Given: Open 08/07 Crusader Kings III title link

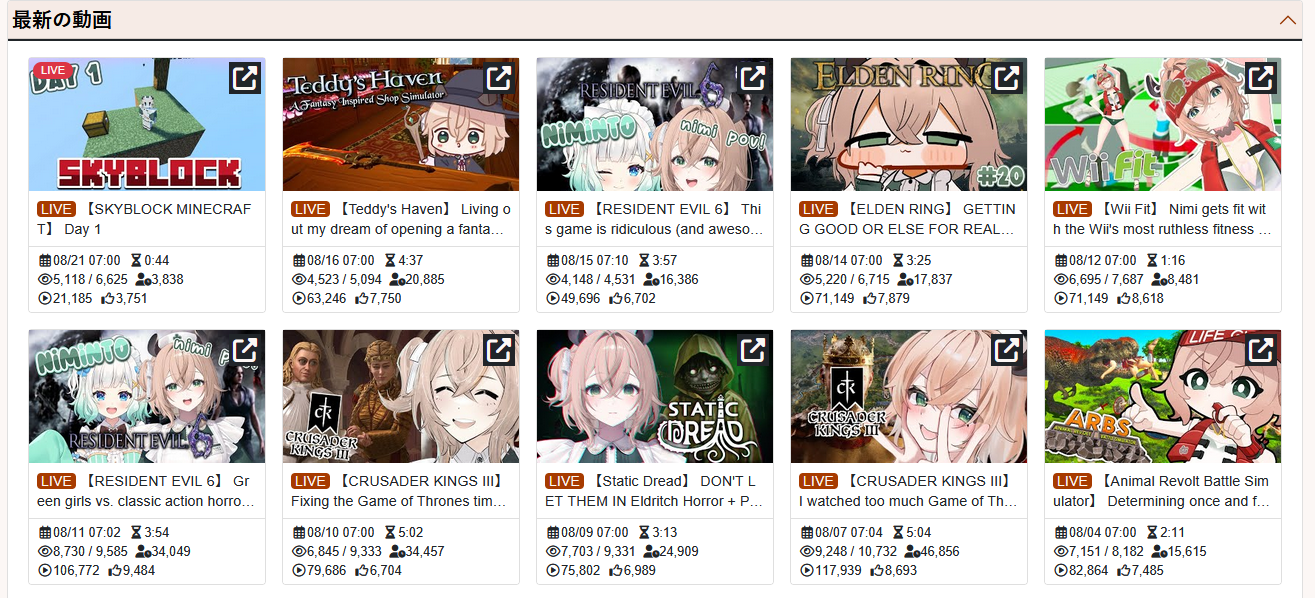Looking at the screenshot, I should (x=908, y=491).
